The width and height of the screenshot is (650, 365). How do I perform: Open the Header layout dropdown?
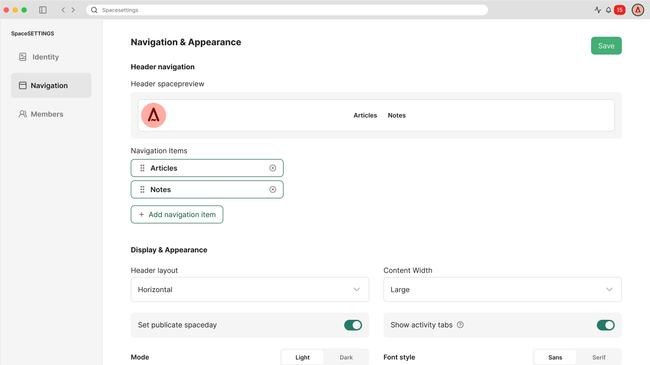click(250, 290)
